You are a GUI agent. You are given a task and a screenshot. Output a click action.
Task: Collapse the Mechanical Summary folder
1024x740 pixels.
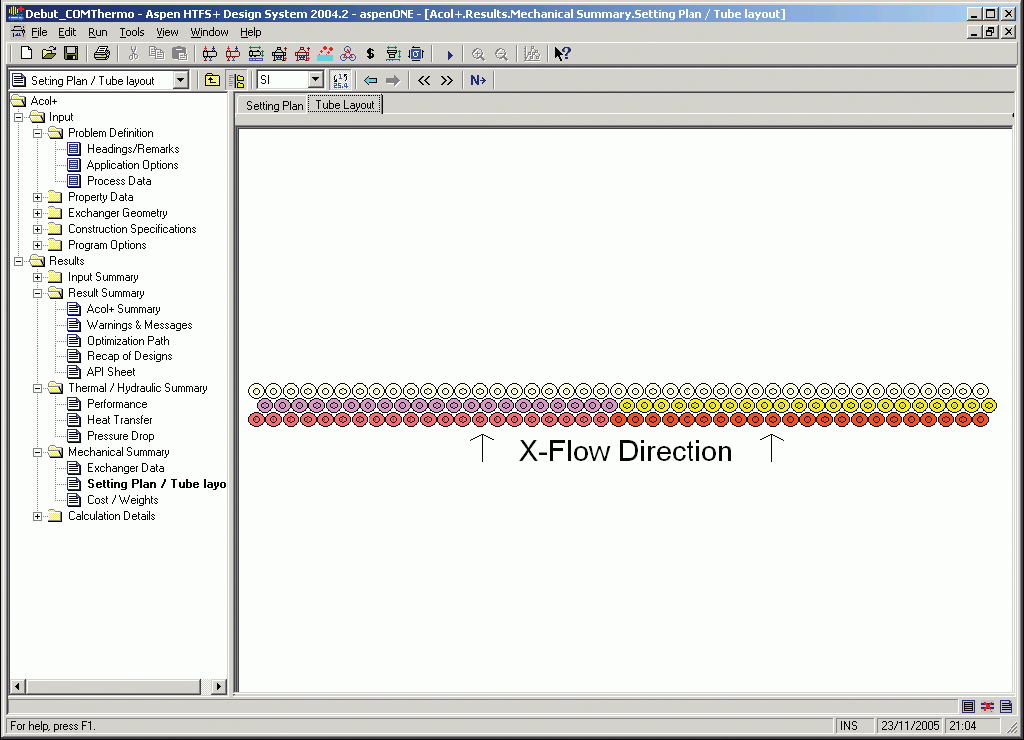[38, 452]
